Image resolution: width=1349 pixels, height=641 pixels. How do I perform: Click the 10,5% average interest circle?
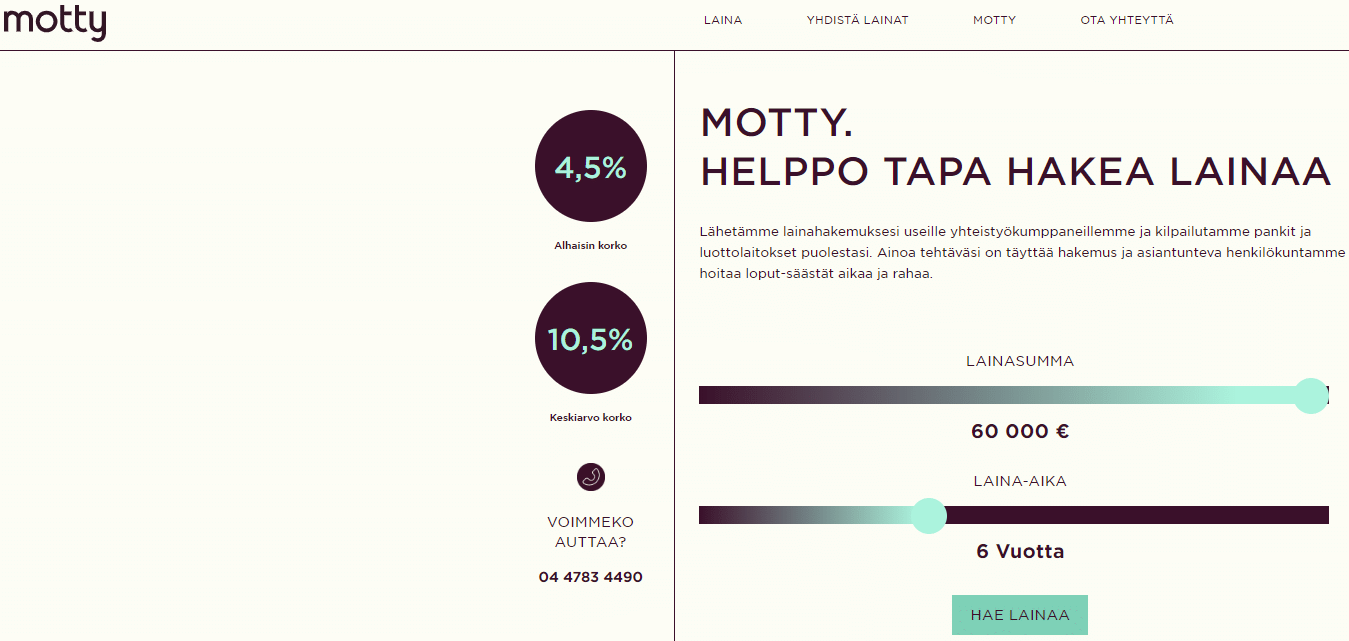coord(591,338)
